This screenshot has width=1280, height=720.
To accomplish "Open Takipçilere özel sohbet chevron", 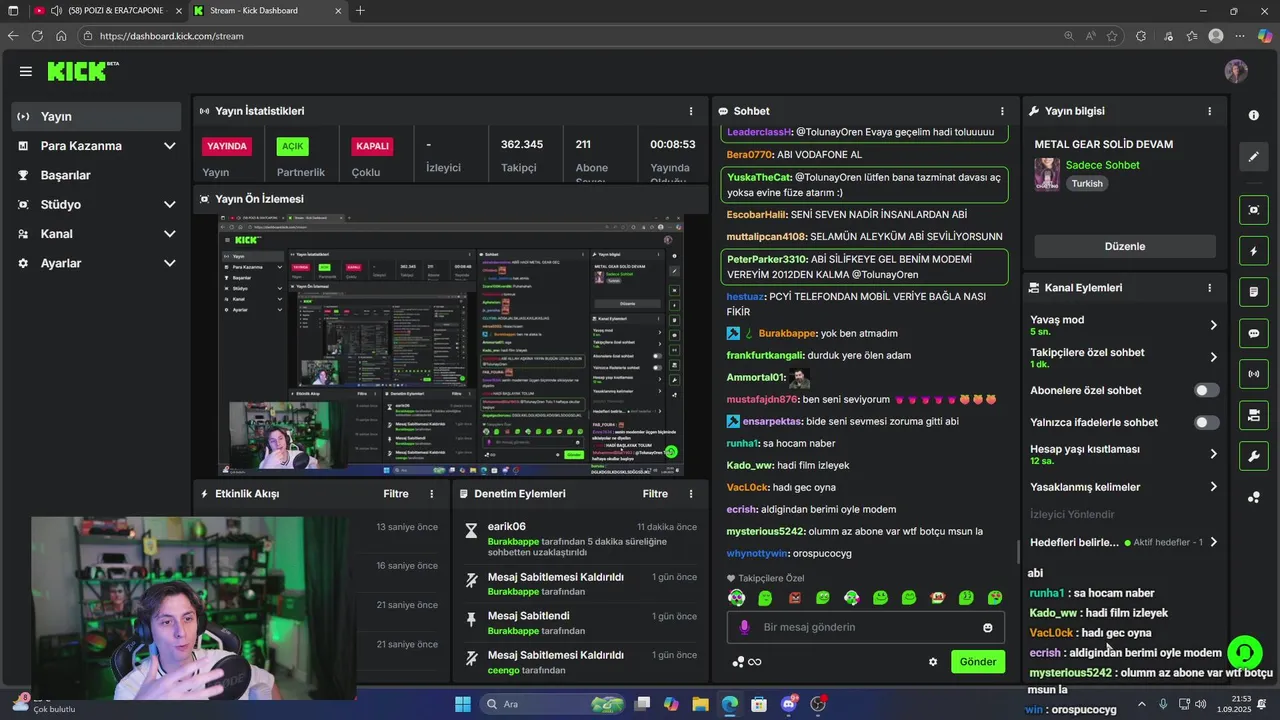I will [1213, 357].
